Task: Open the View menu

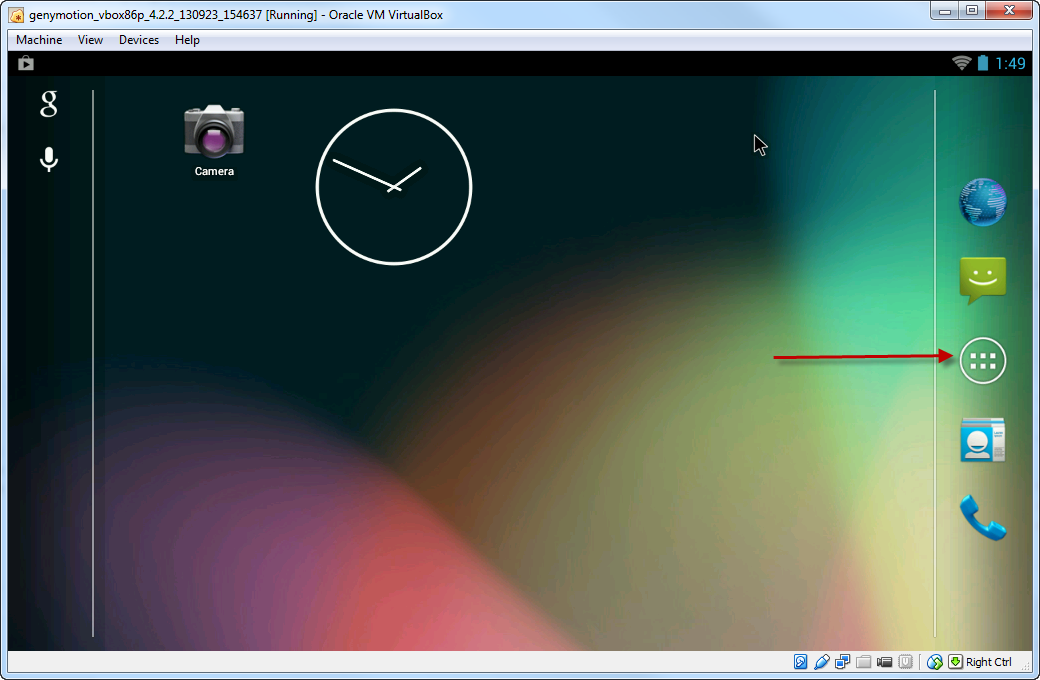Action: point(90,40)
